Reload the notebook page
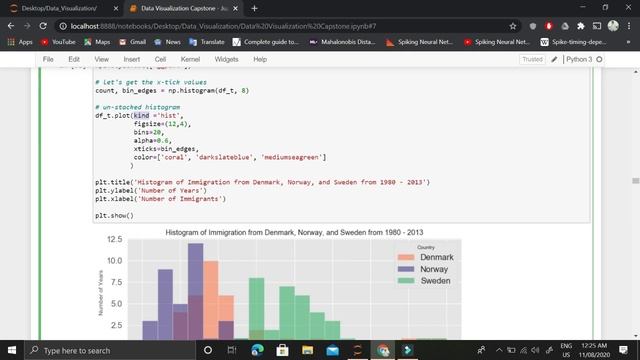Image resolution: width=640 pixels, height=360 pixels. tap(43, 26)
